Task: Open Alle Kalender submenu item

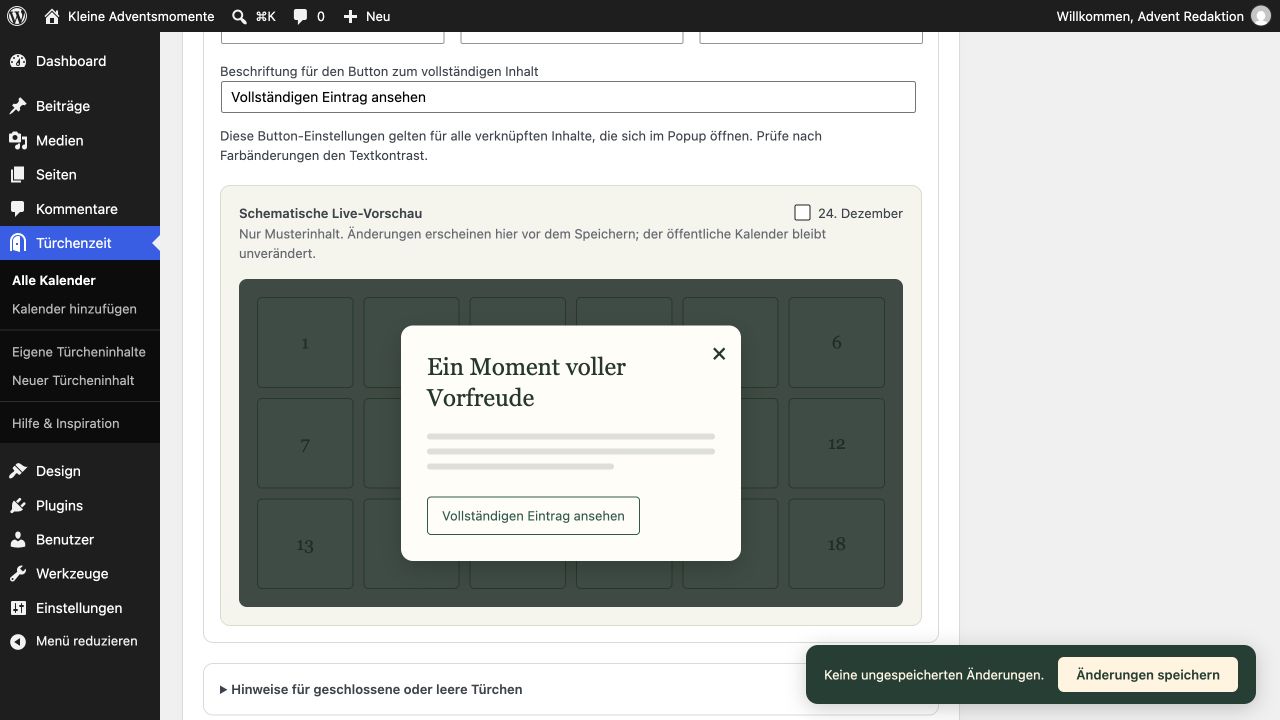Action: [54, 281]
